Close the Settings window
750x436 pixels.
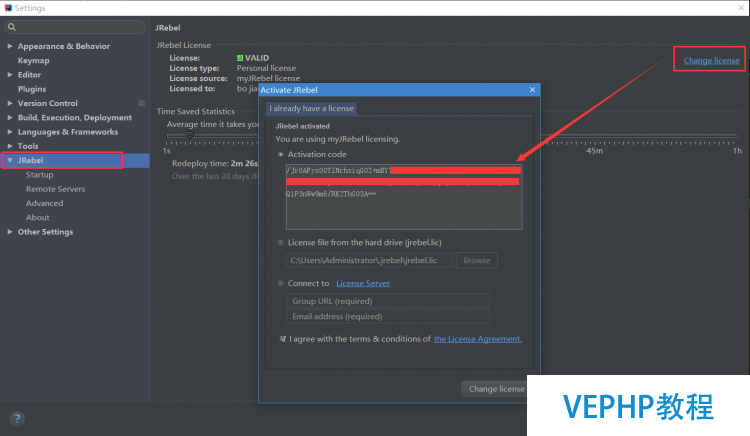(741, 8)
